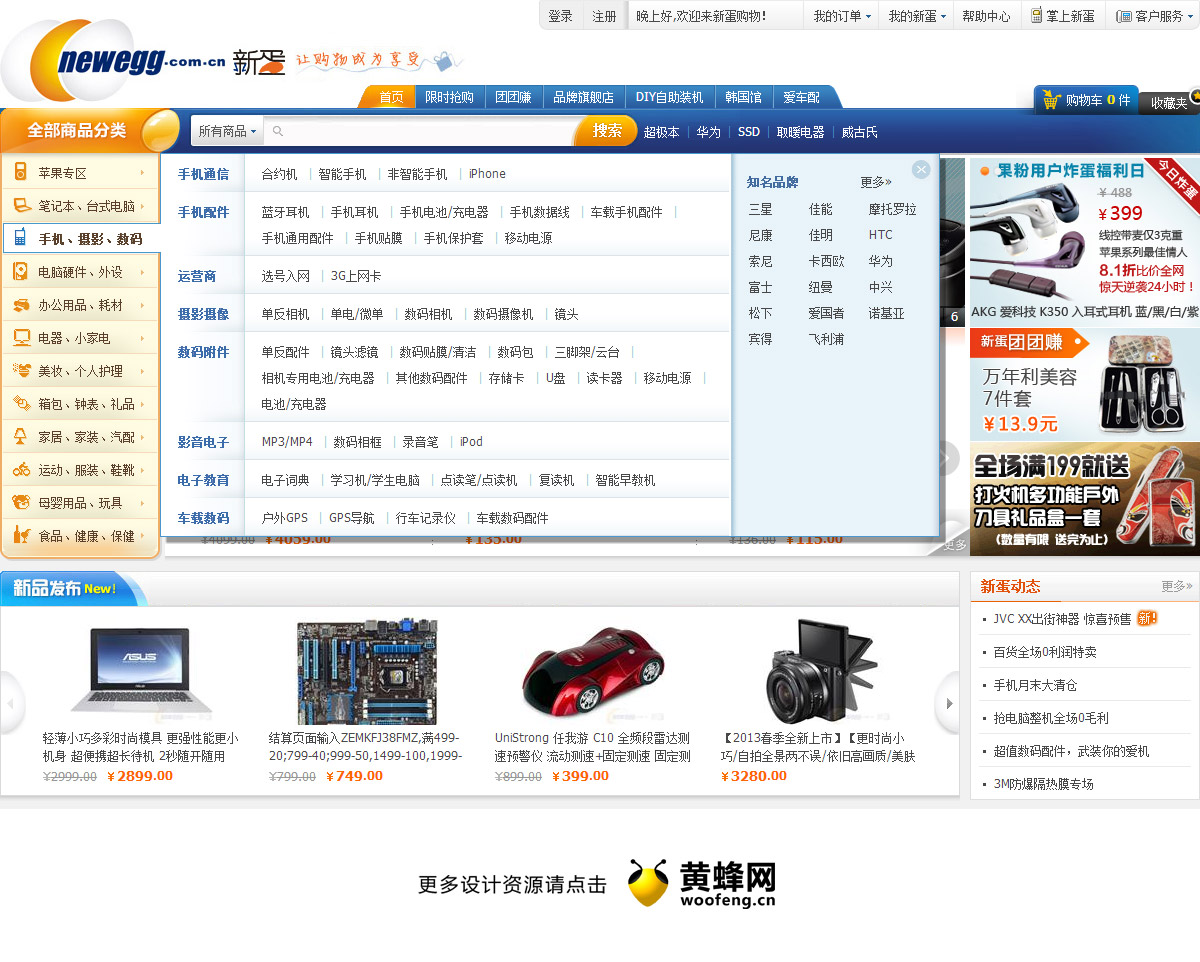Open the 所有商品 search category dropdown
The image size is (1200, 962).
(227, 131)
